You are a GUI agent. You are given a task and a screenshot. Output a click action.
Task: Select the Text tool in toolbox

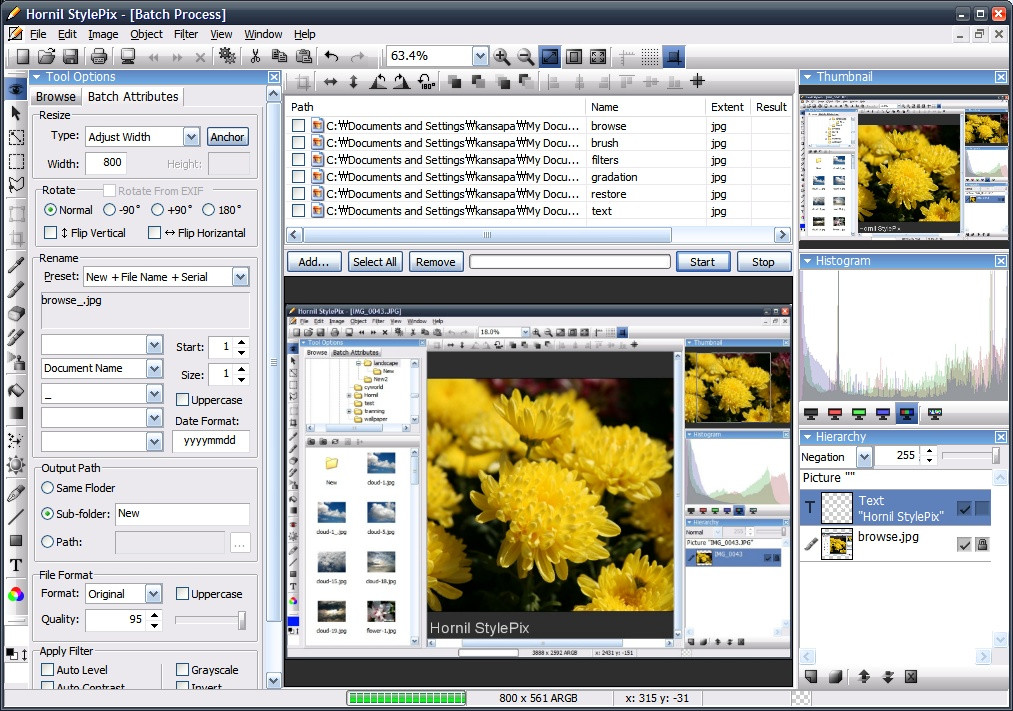pyautogui.click(x=16, y=566)
